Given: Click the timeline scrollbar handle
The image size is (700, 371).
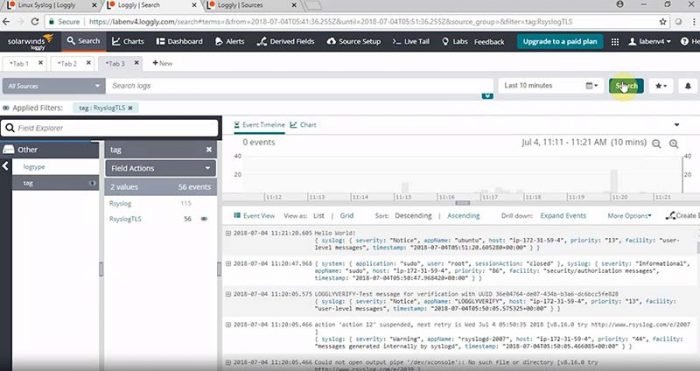Looking at the screenshot, I should [x=462, y=203].
